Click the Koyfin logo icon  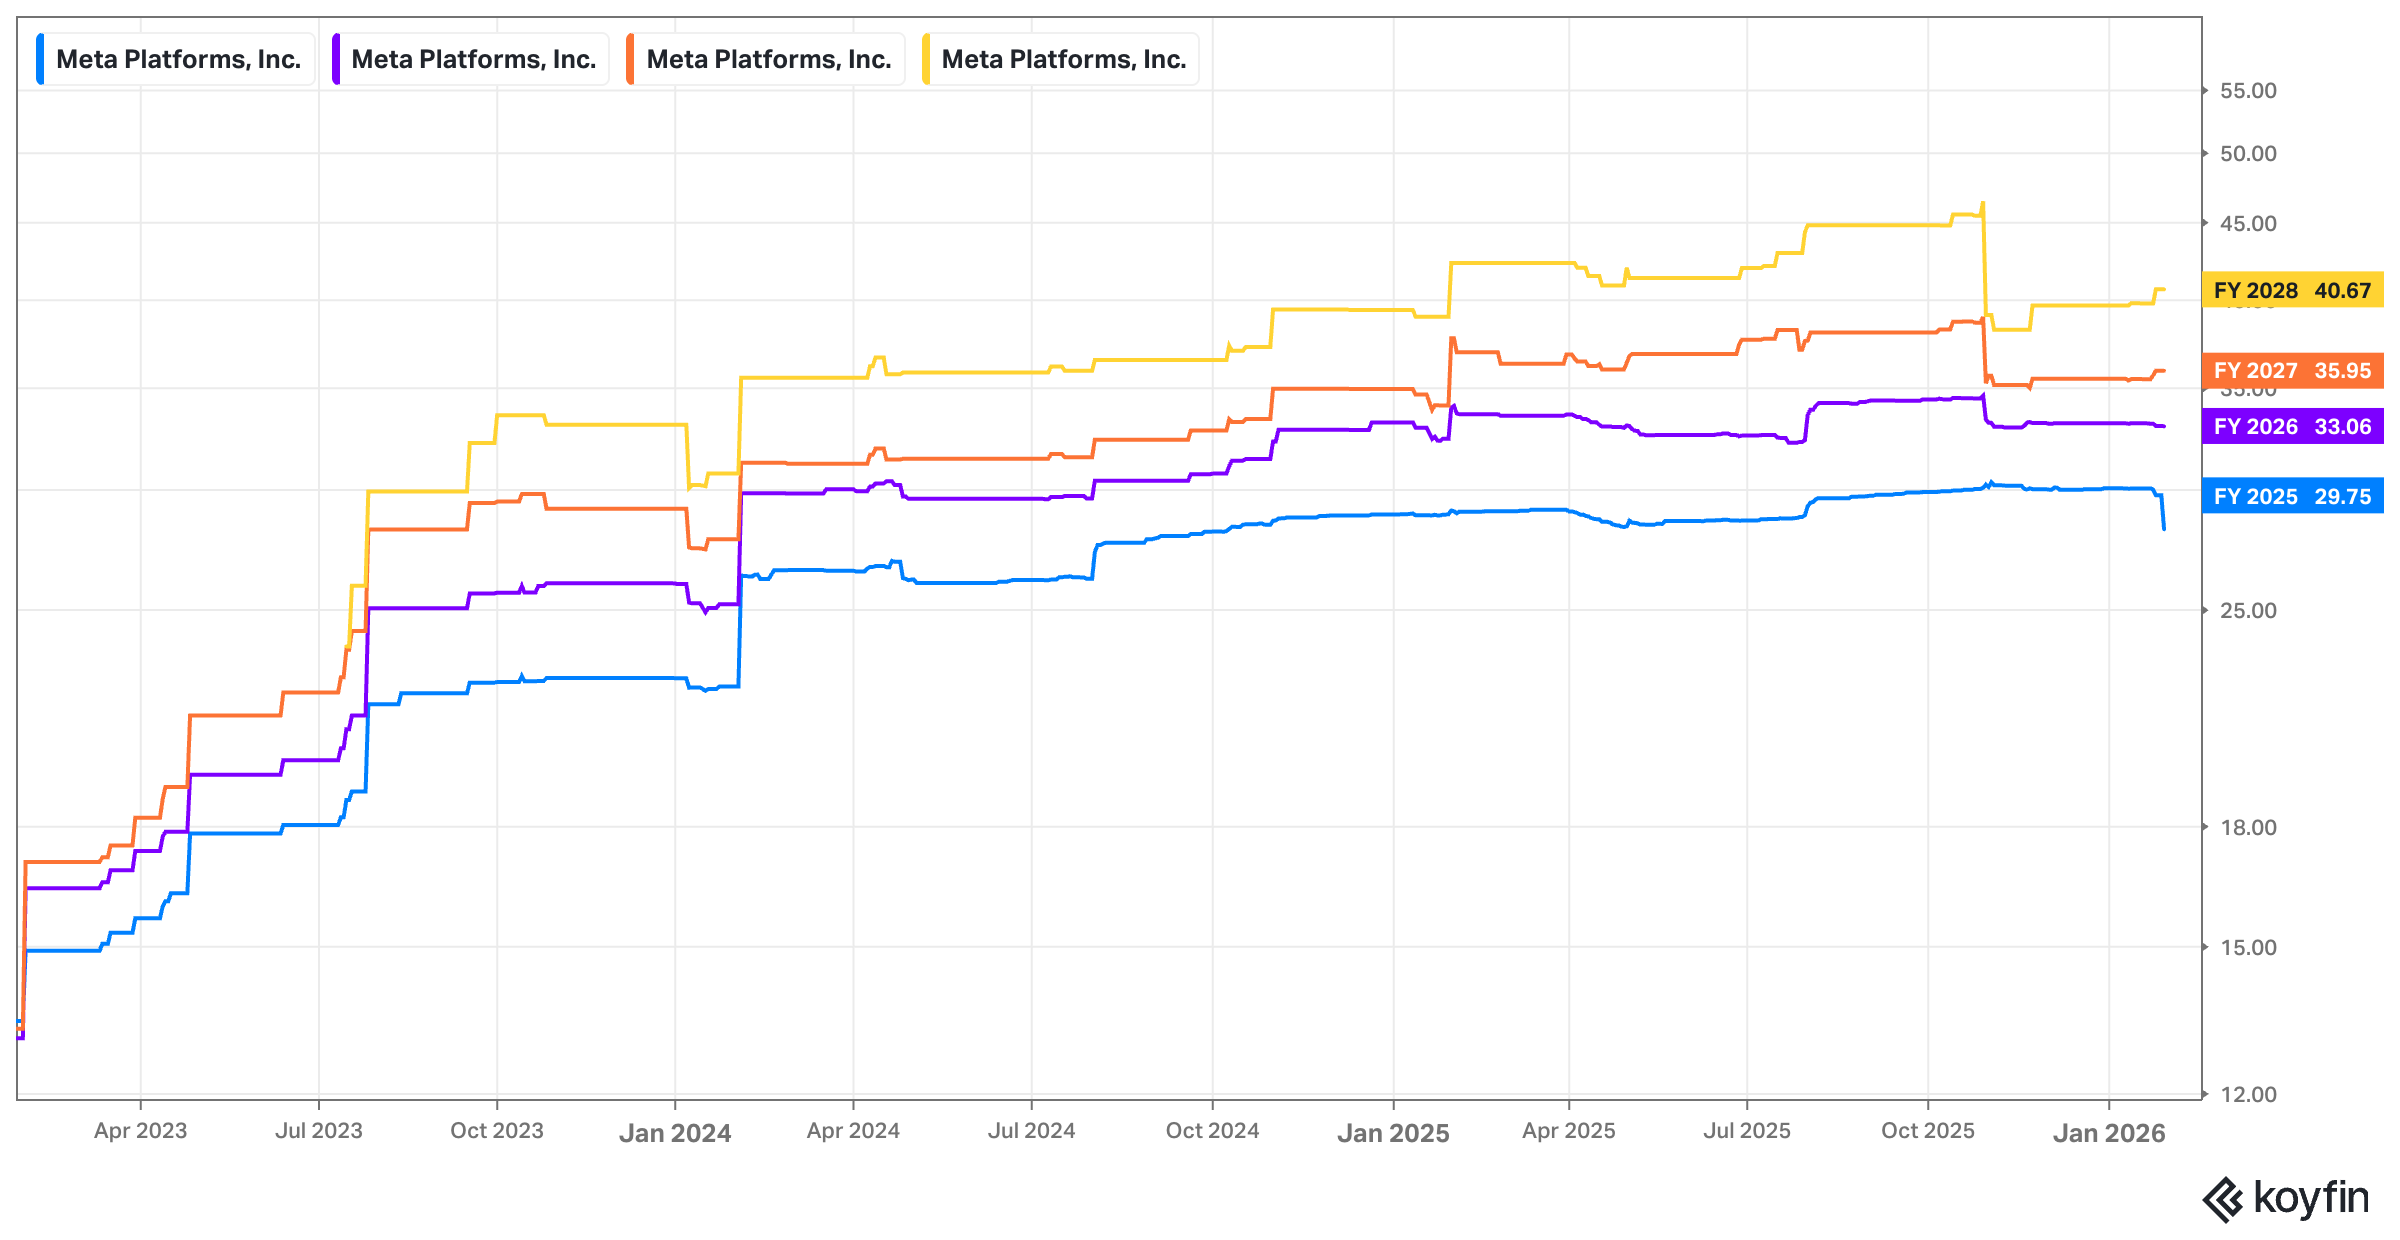click(2223, 1199)
